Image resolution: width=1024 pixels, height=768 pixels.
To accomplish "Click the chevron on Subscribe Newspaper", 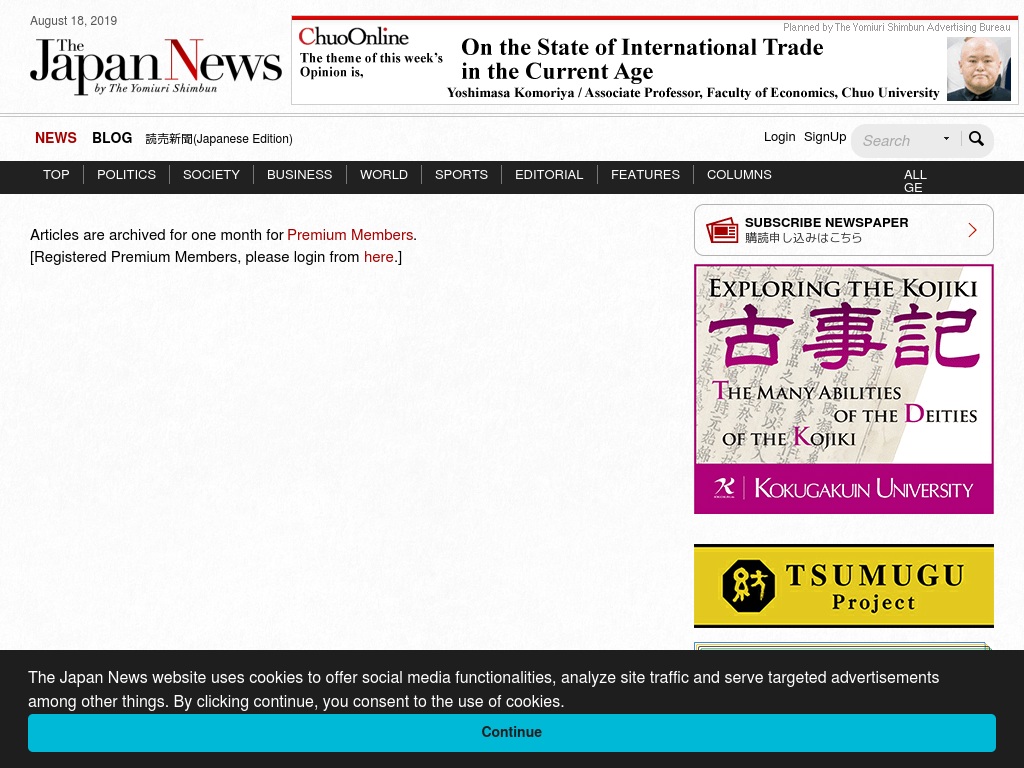I will click(x=972, y=230).
